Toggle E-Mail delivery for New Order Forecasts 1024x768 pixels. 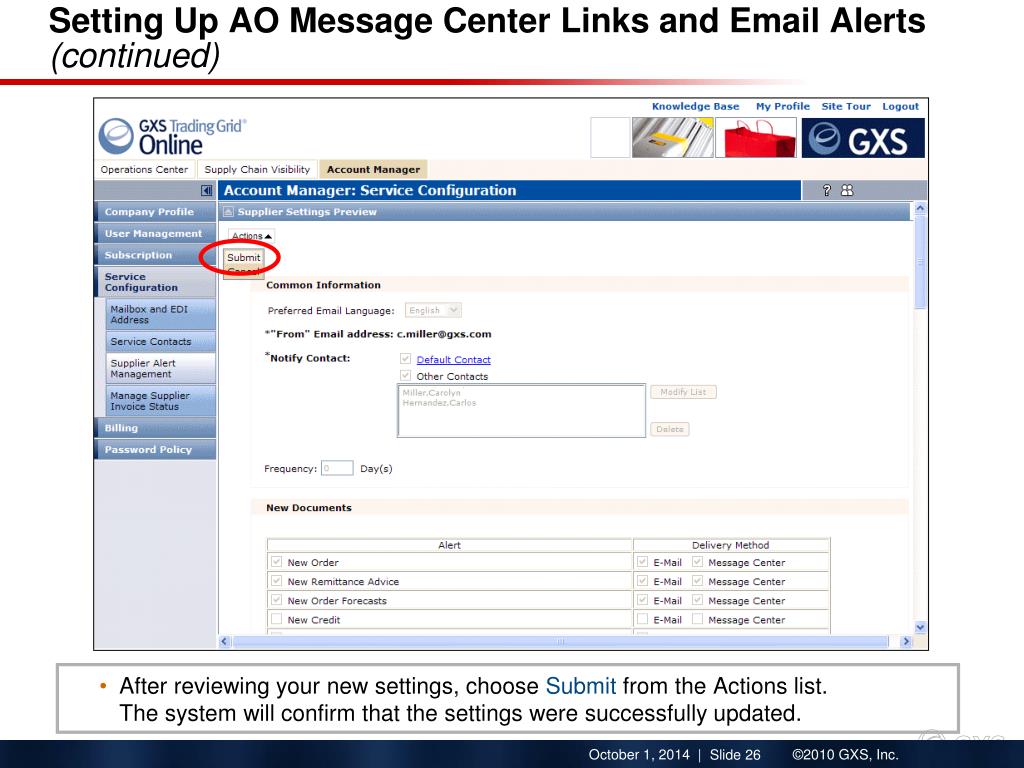tap(643, 600)
